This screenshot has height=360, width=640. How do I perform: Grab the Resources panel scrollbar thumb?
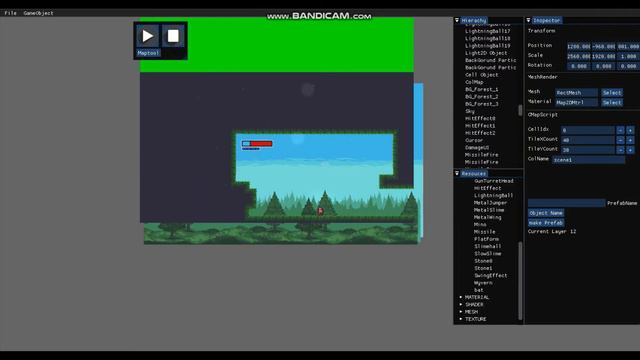[520, 281]
